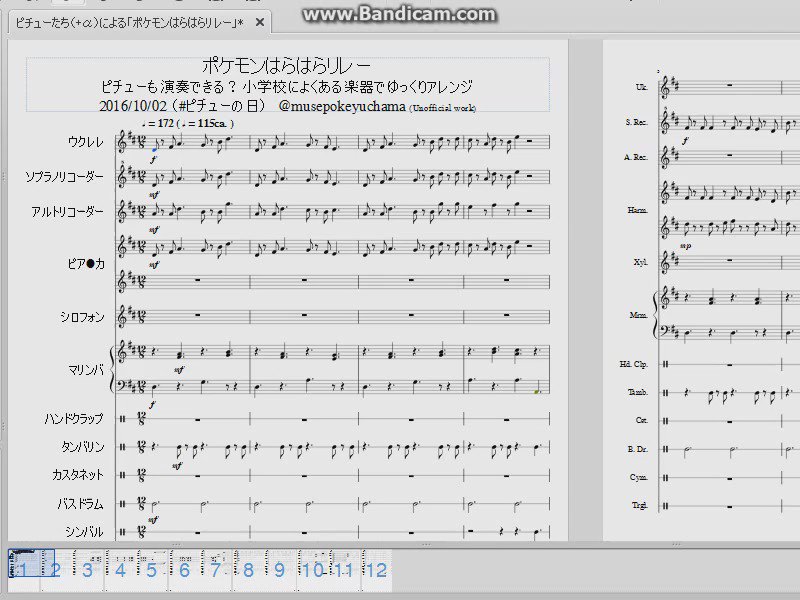Jump to page 6 in the navigator
Screen dimensions: 800x600
pos(184,569)
